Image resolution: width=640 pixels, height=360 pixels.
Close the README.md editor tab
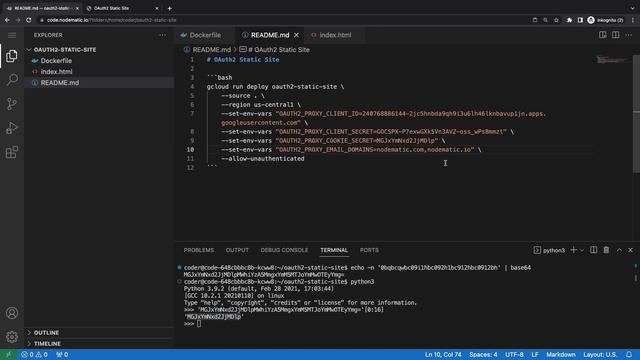point(296,35)
